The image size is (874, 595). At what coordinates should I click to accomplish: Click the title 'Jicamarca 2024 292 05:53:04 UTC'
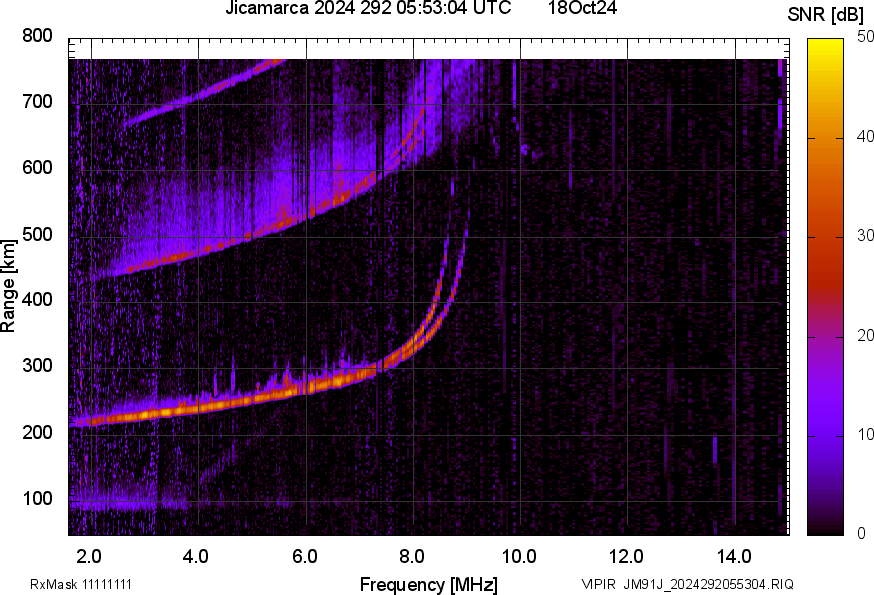point(368,8)
